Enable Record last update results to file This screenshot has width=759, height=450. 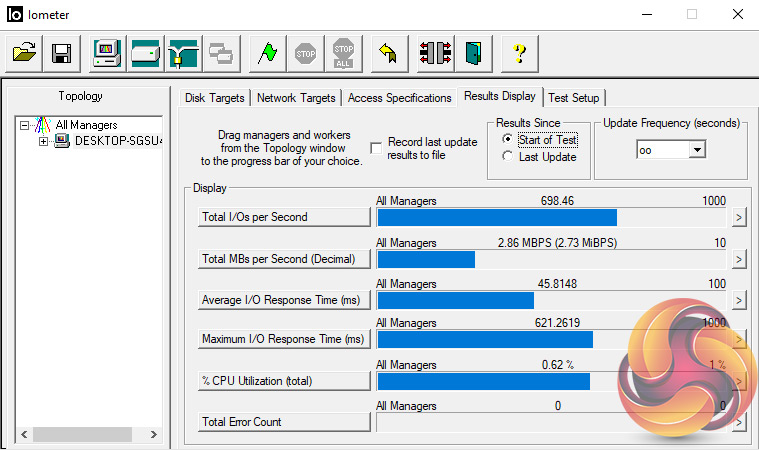pyautogui.click(x=376, y=148)
